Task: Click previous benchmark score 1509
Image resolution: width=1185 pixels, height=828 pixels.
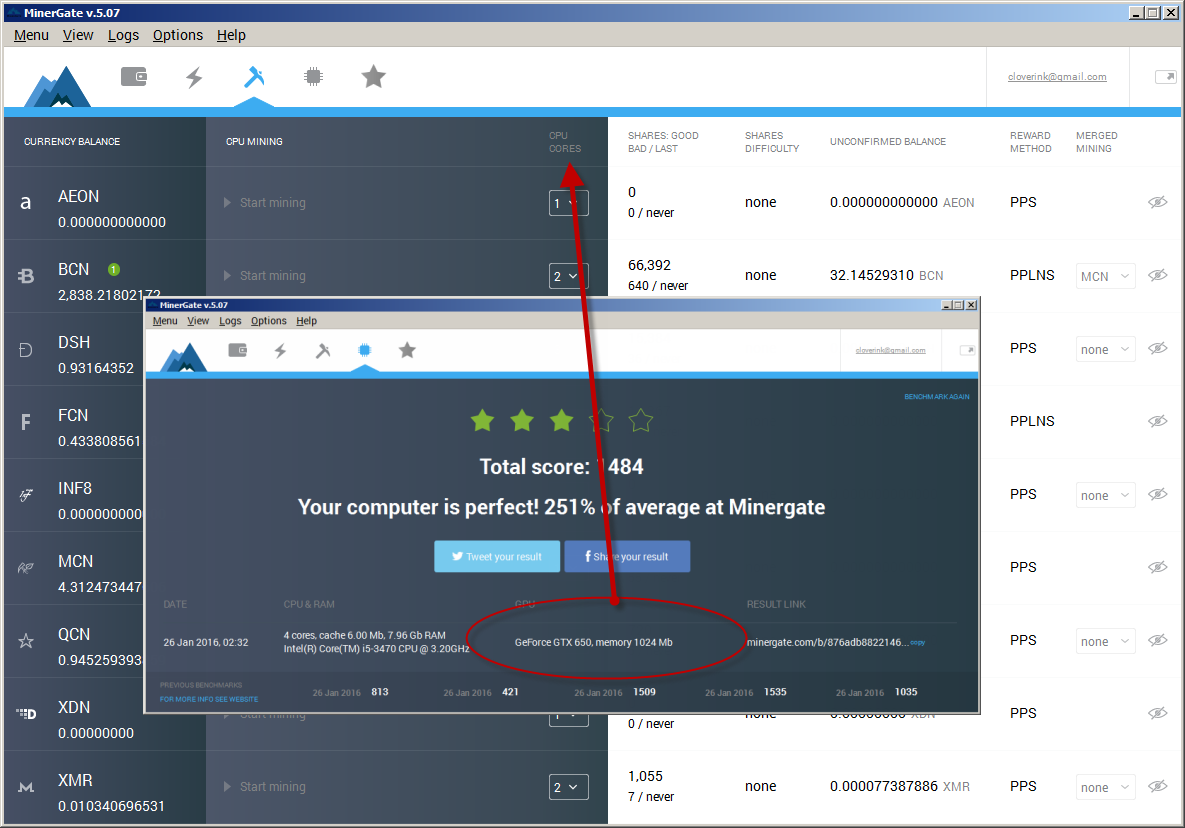Action: tap(645, 692)
